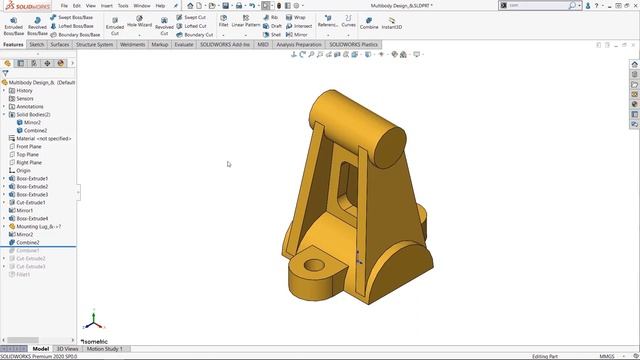Apply the Fillet tool
The width and height of the screenshot is (640, 360).
tap(223, 21)
